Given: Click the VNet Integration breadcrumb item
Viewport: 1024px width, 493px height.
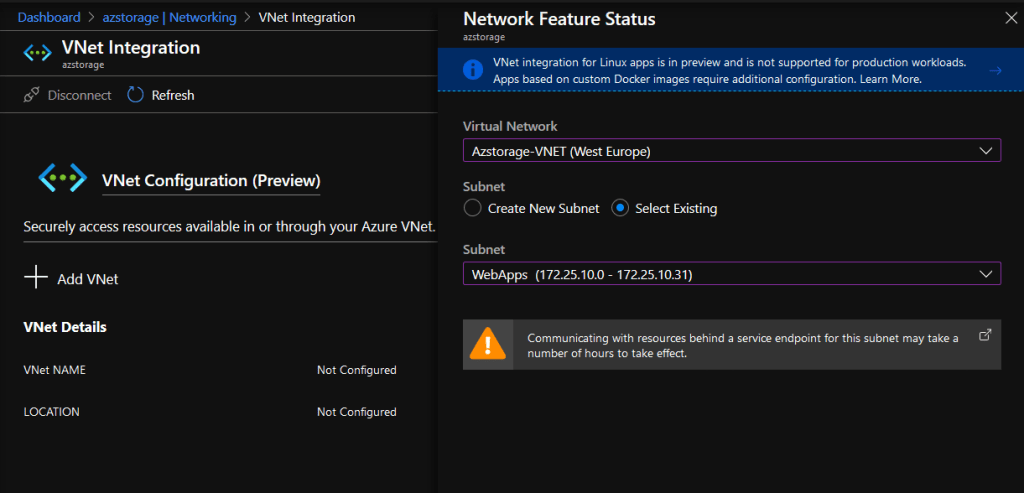Looking at the screenshot, I should tap(306, 17).
